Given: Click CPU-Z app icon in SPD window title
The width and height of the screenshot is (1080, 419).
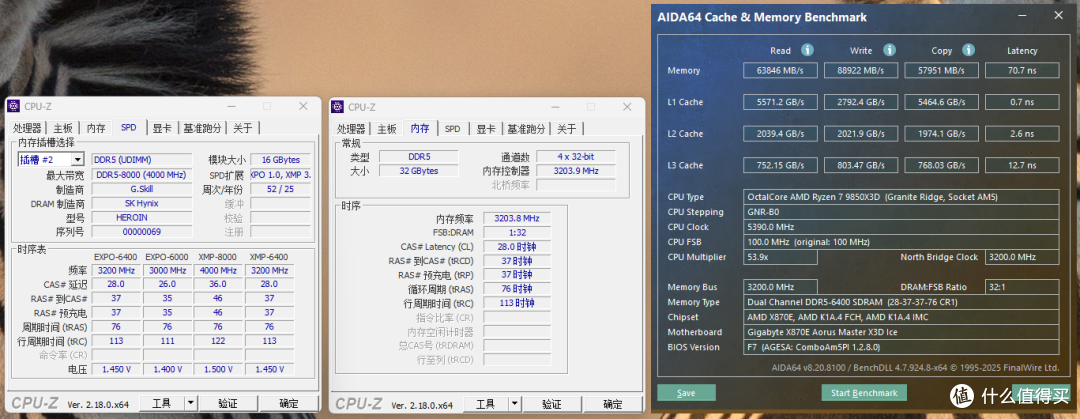Looking at the screenshot, I should pos(14,106).
